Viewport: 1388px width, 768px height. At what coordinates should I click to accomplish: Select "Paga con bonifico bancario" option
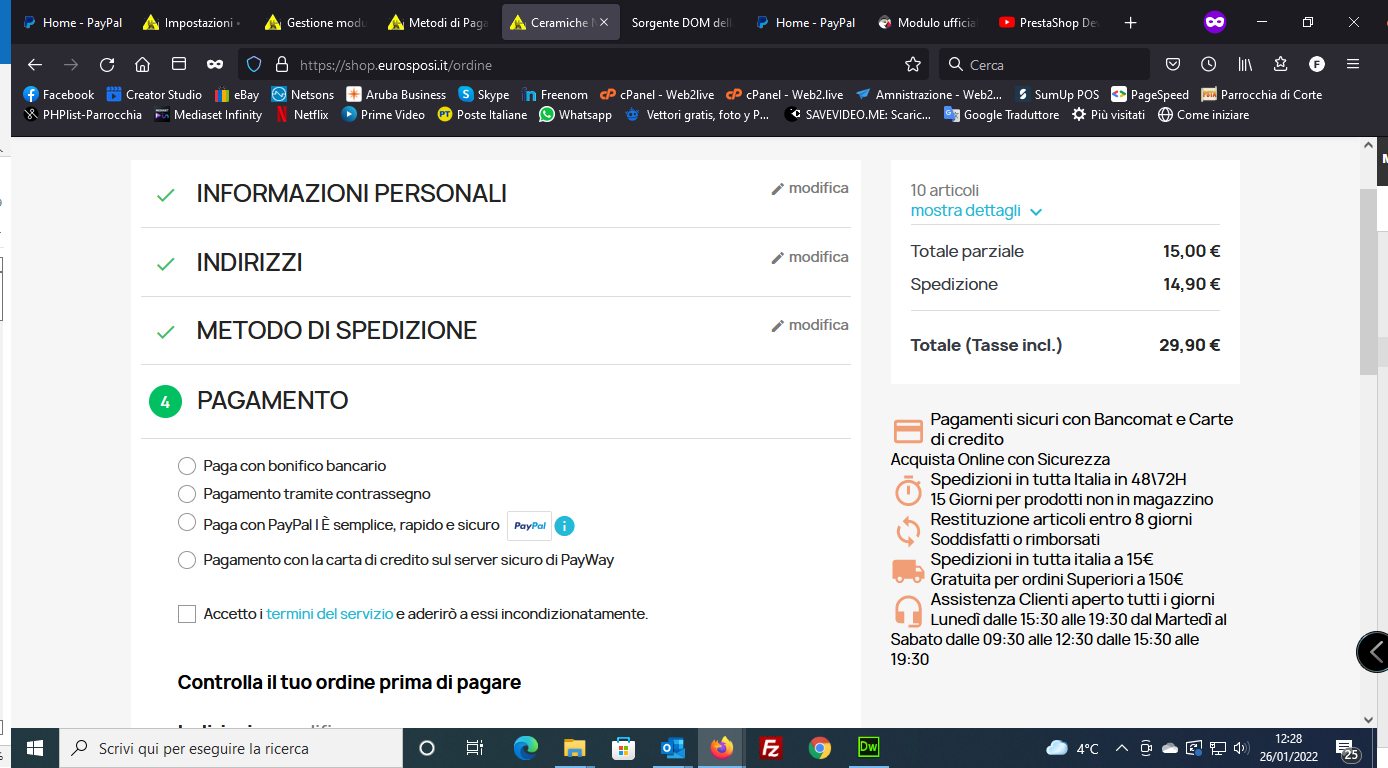pyautogui.click(x=186, y=466)
